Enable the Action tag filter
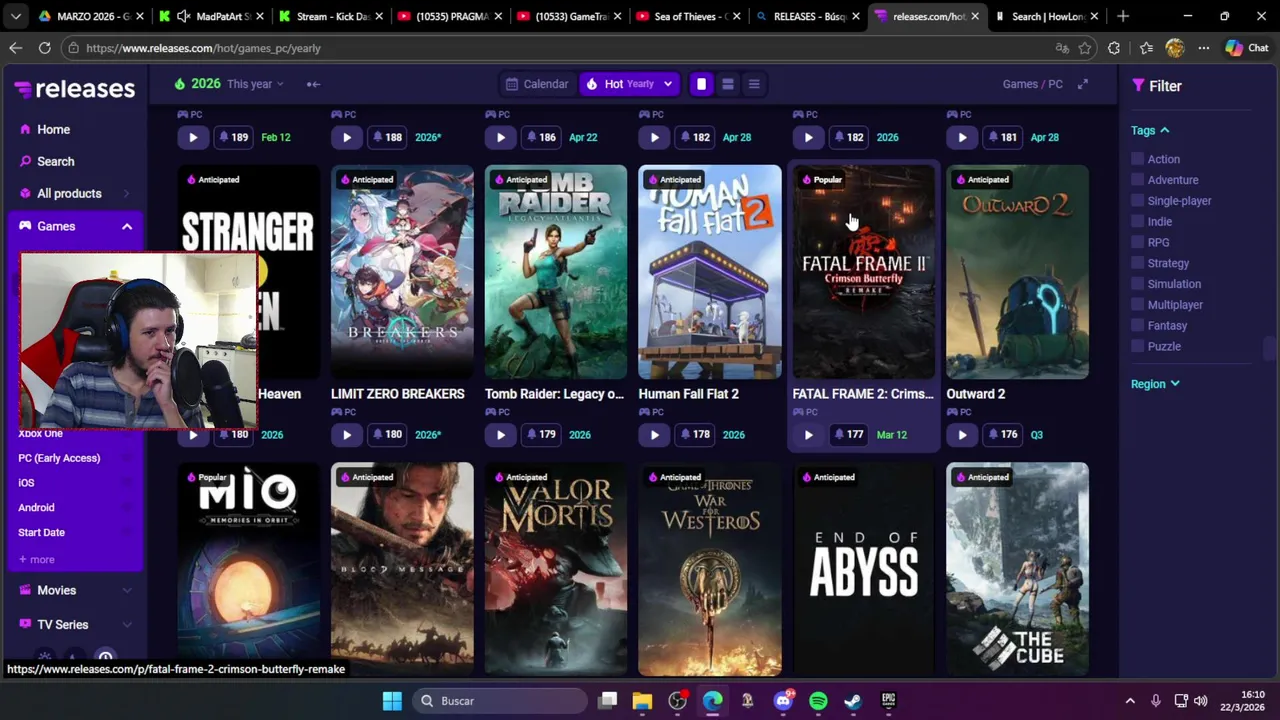 pyautogui.click(x=1138, y=159)
